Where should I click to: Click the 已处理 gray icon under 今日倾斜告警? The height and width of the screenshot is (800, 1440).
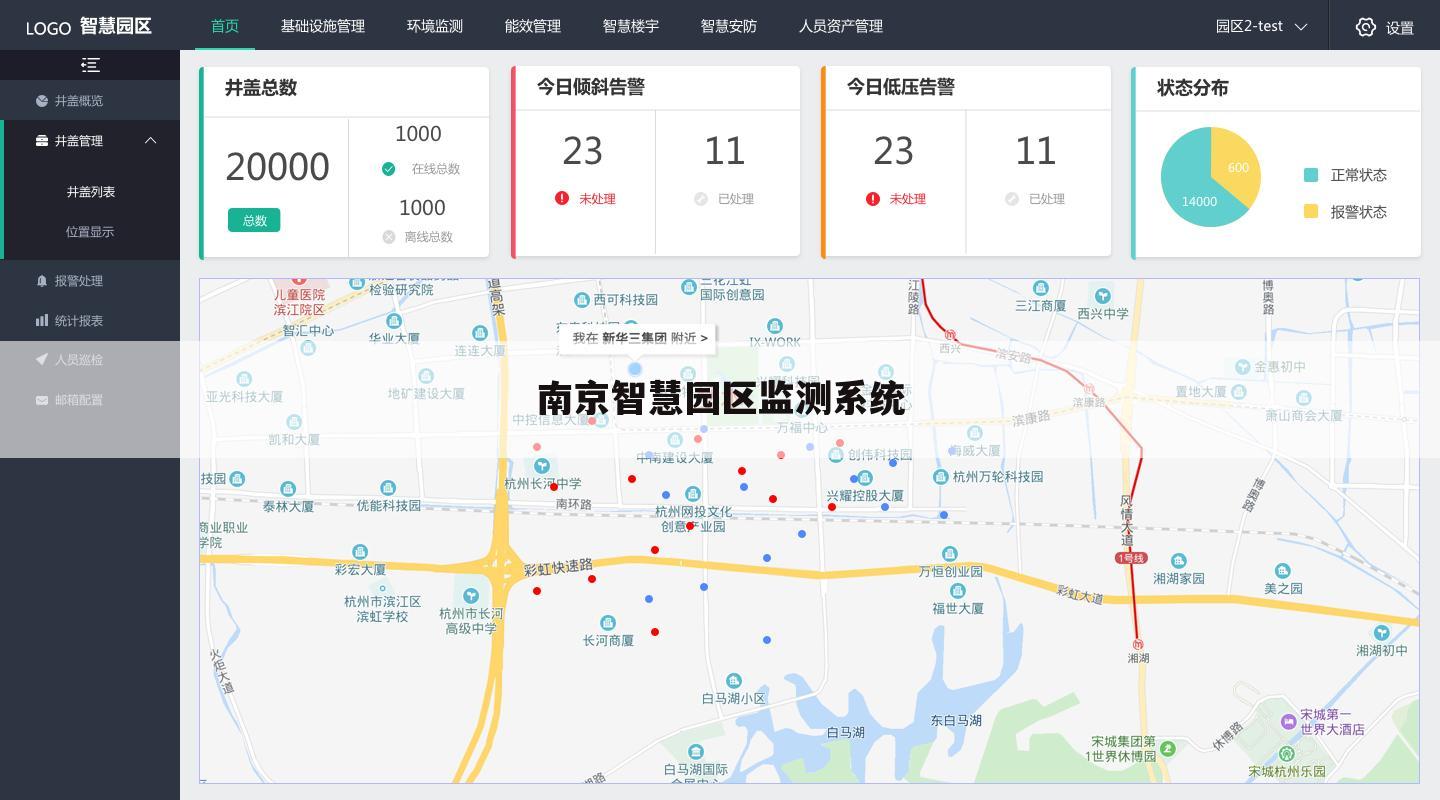pos(701,199)
